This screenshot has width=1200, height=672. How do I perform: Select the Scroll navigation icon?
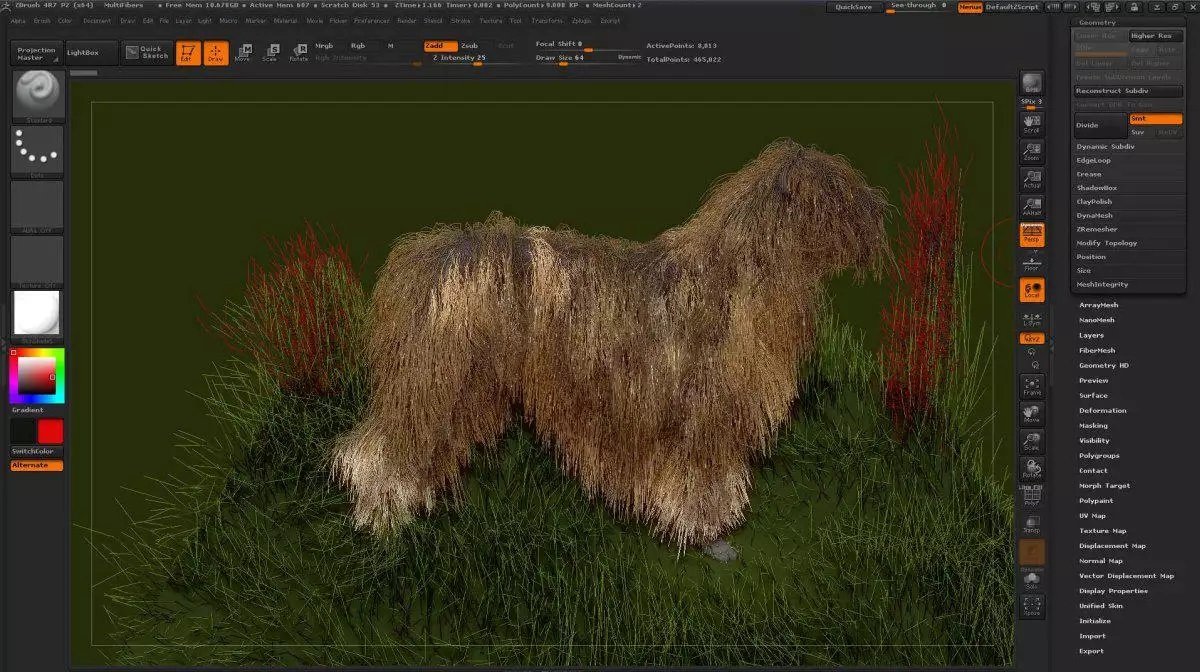1032,124
